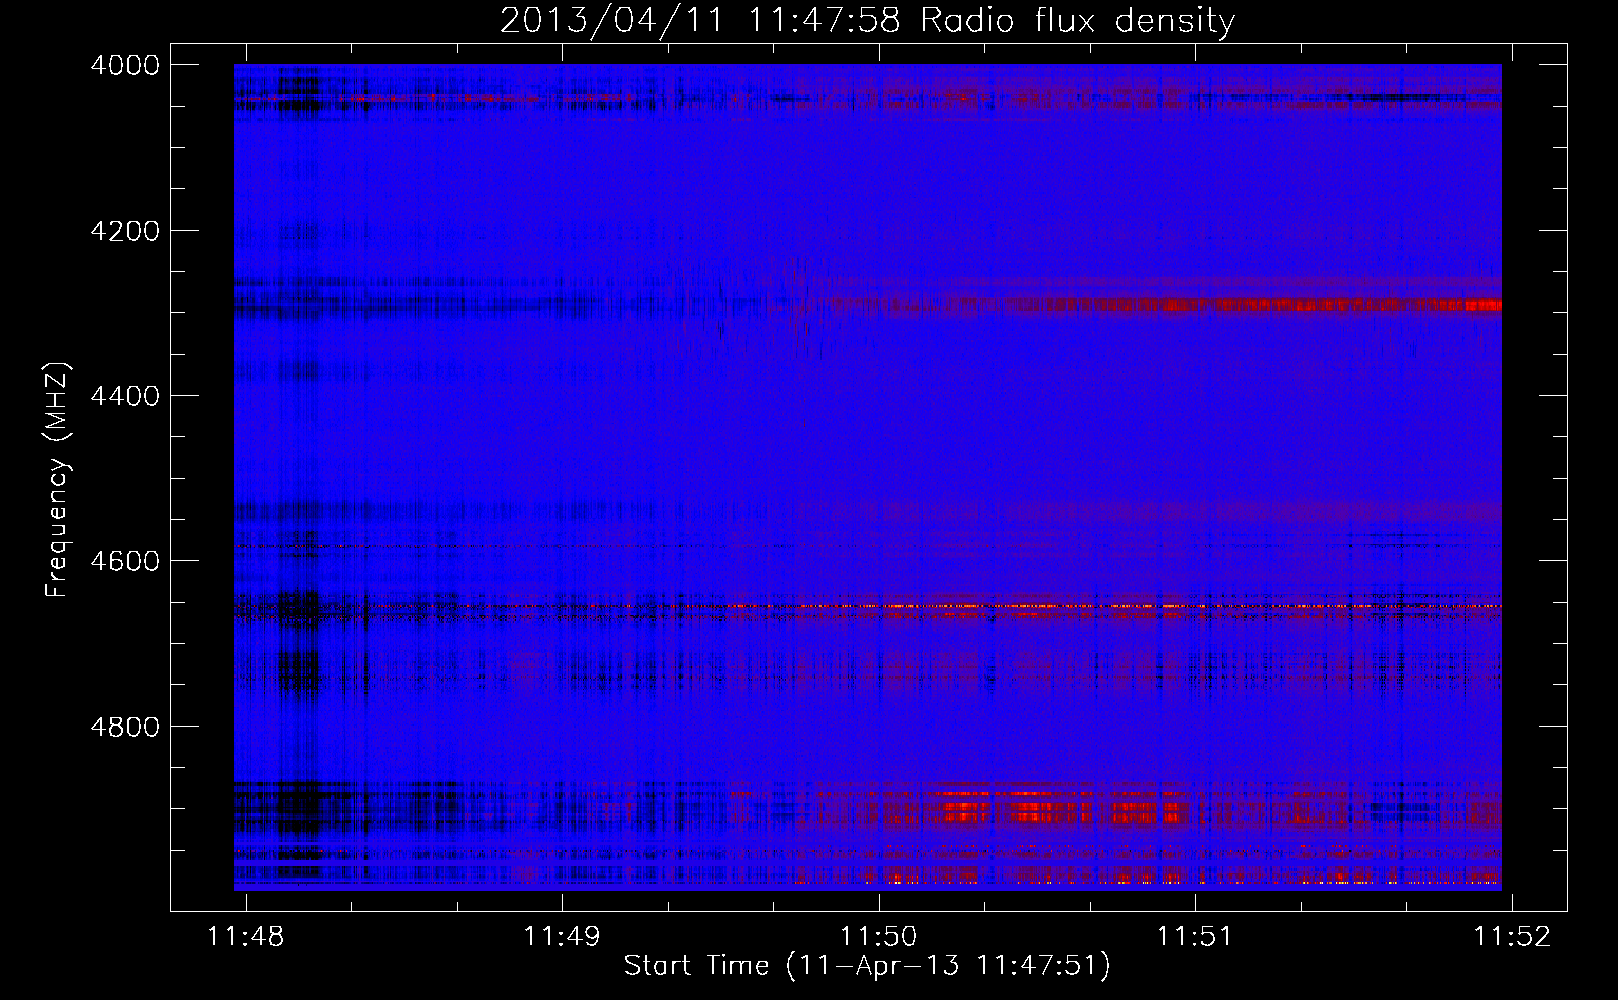Click the 'Start Time (11-Apr-13 11:47:51)' label
The height and width of the screenshot is (1000, 1618).
tap(867, 966)
